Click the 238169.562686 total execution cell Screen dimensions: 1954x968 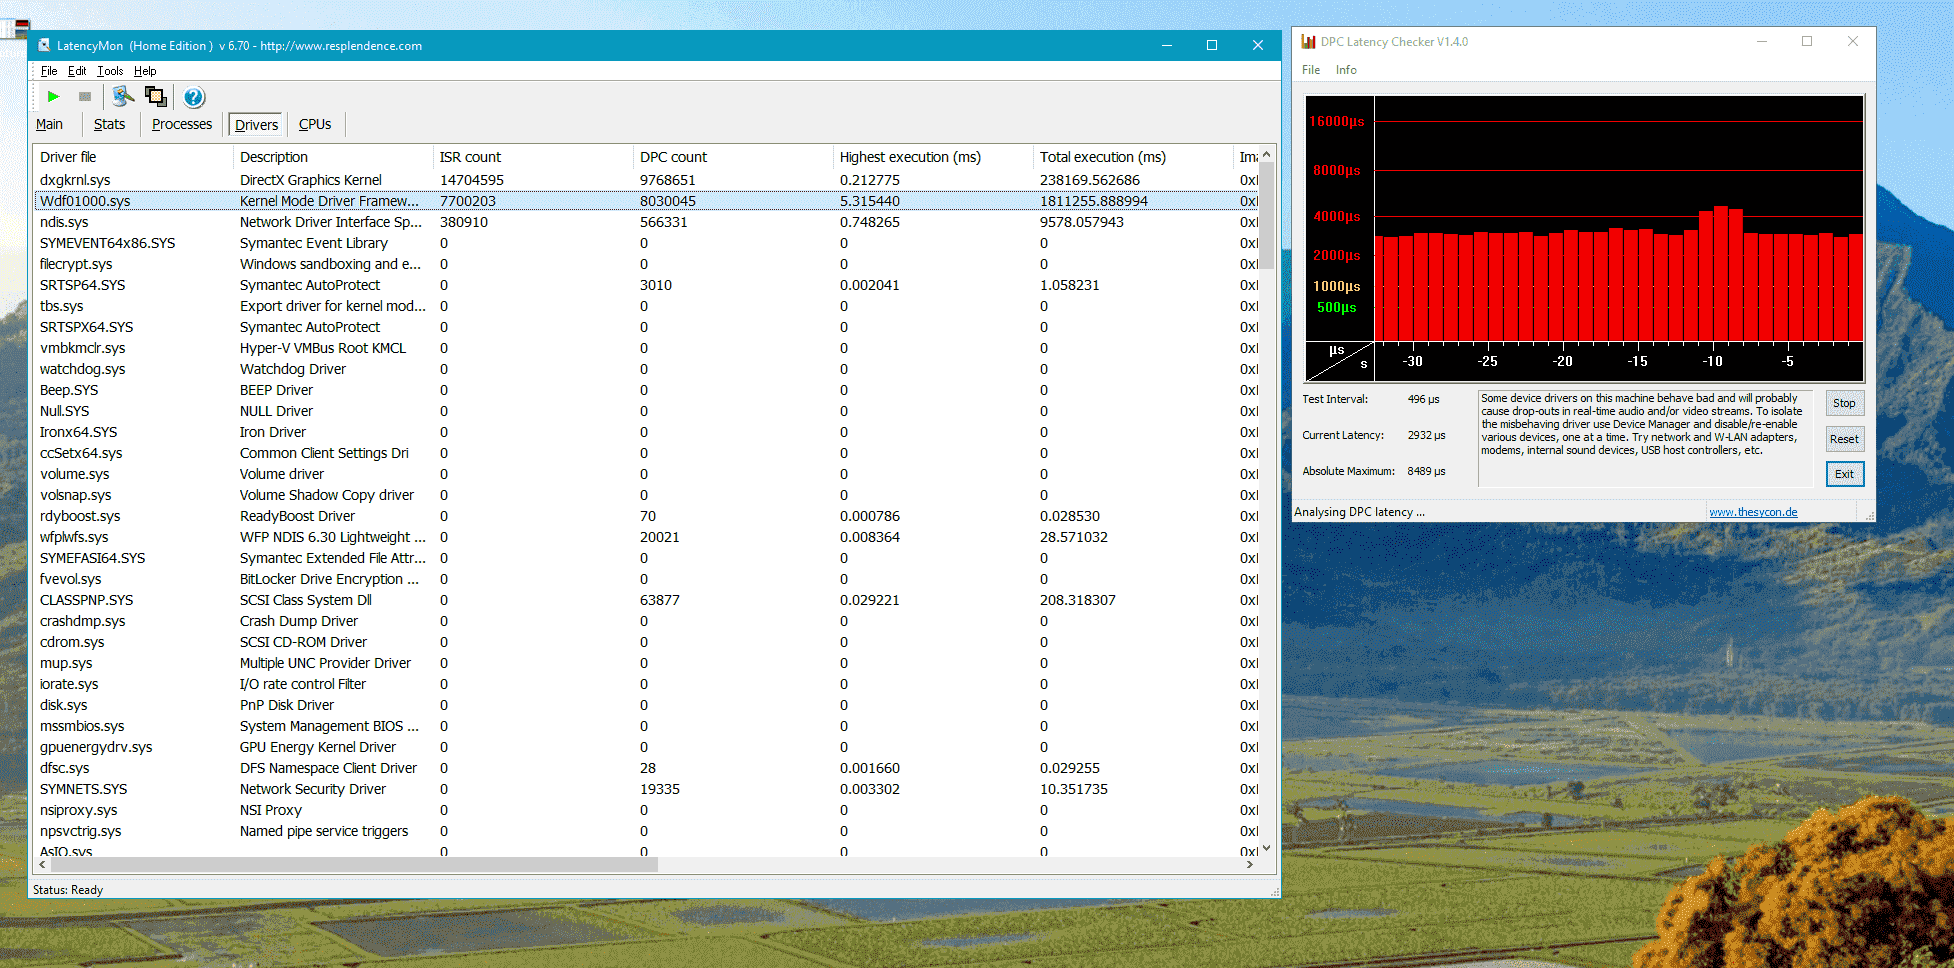(1090, 180)
